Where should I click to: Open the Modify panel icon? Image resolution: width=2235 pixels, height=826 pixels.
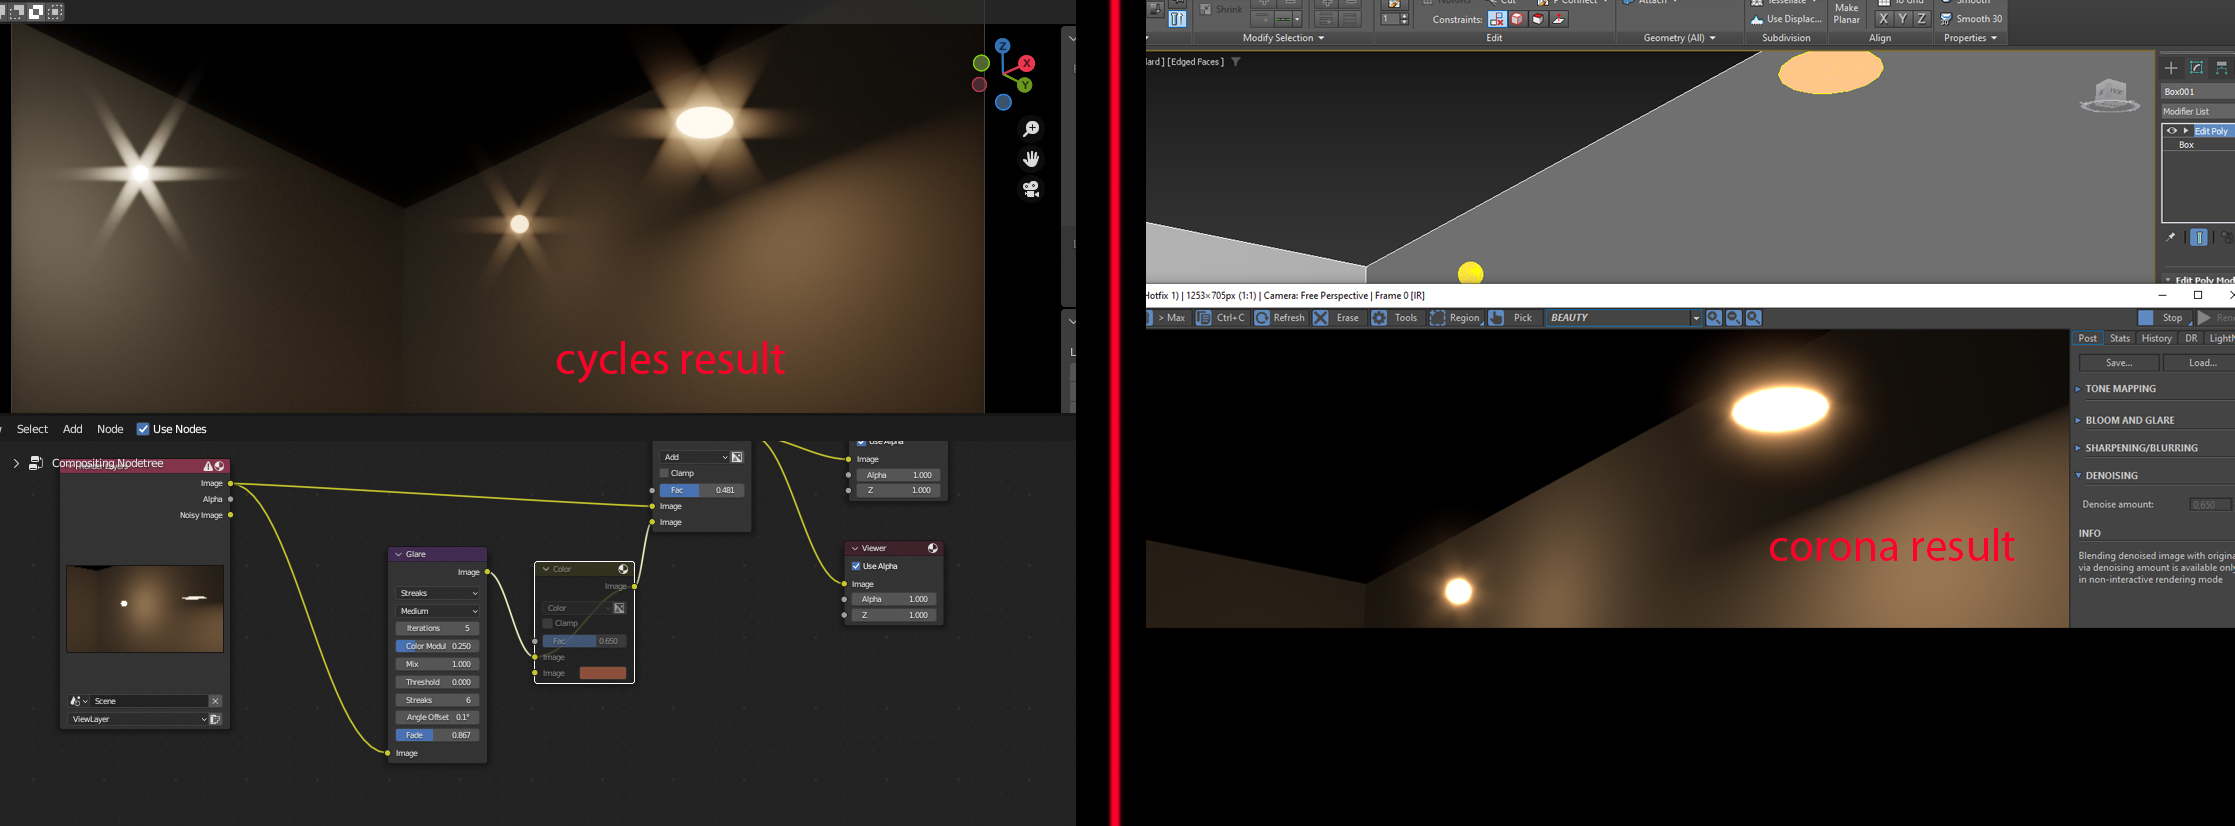(2197, 68)
